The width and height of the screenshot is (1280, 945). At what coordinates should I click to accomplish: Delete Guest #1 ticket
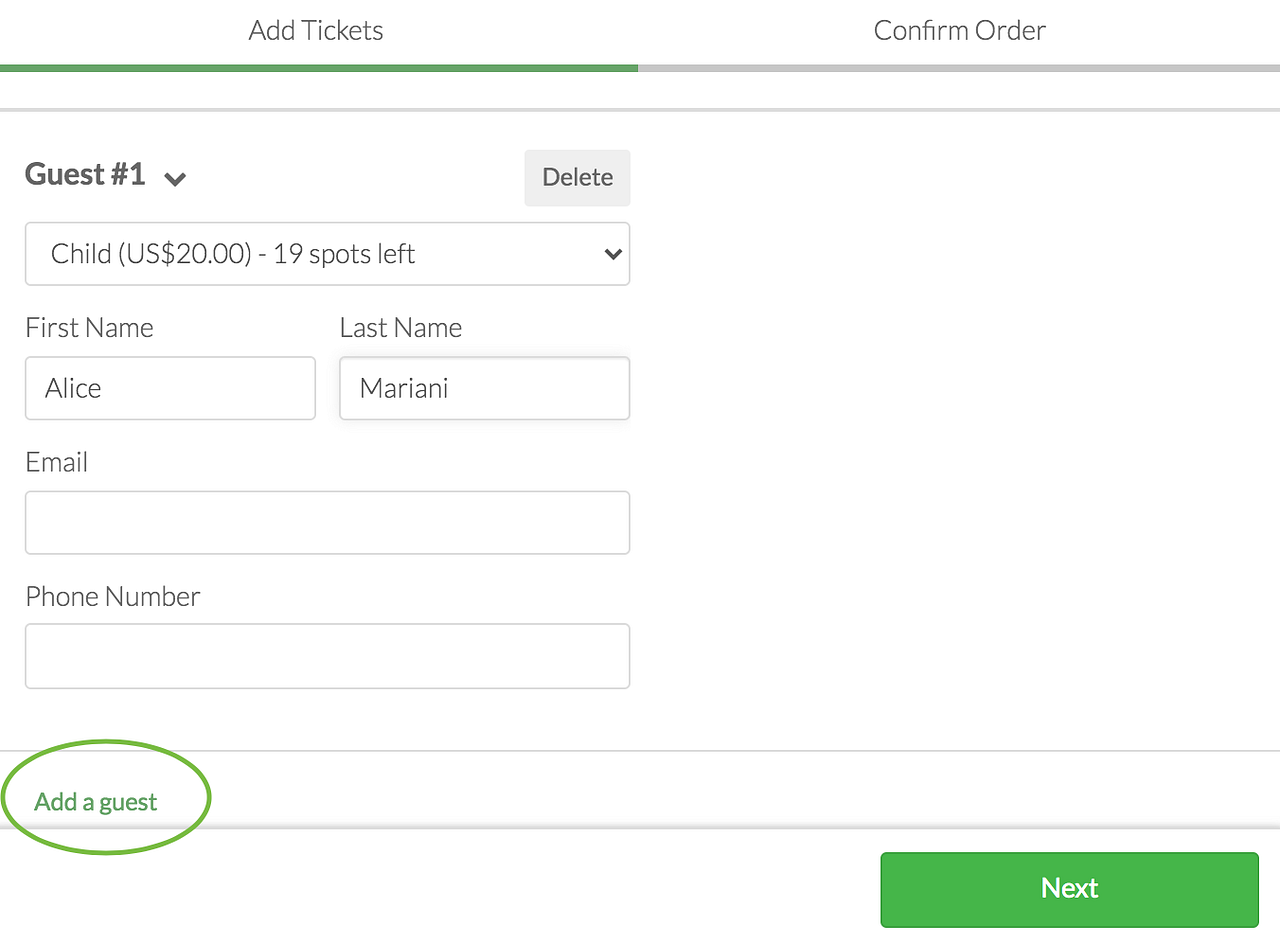point(577,178)
